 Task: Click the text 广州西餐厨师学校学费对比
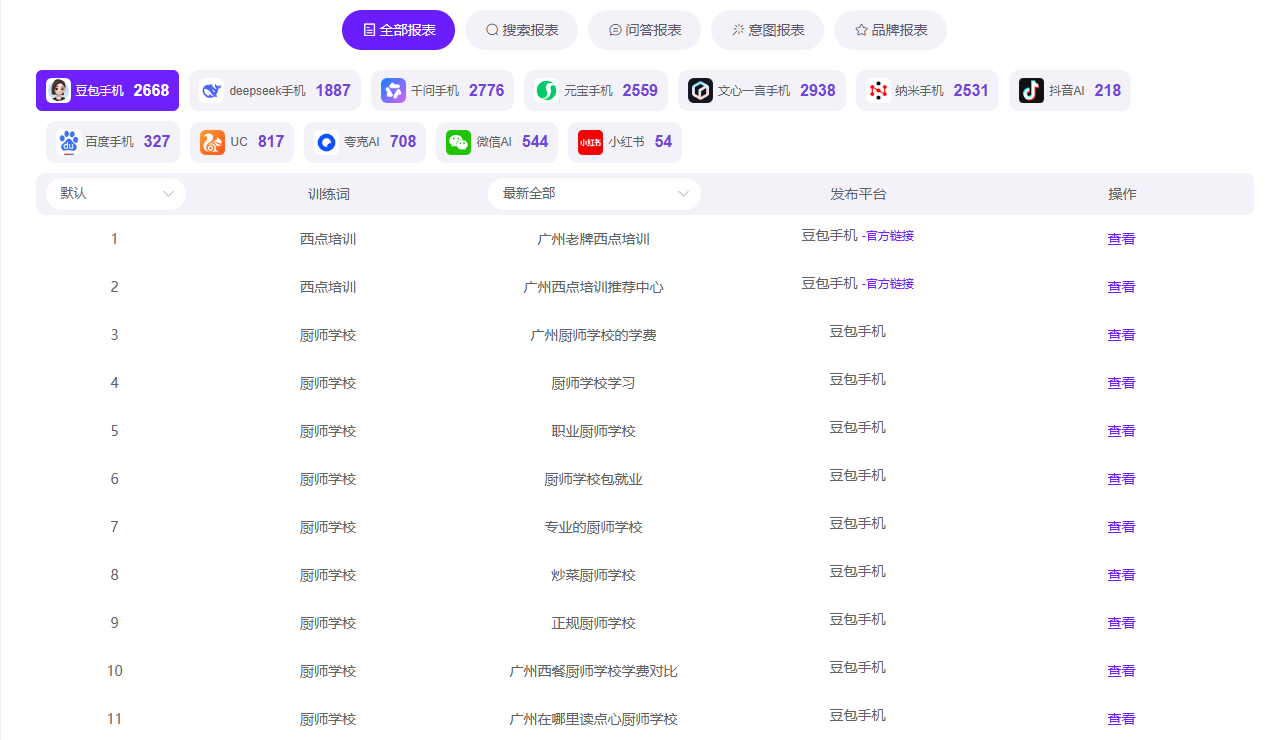[594, 671]
